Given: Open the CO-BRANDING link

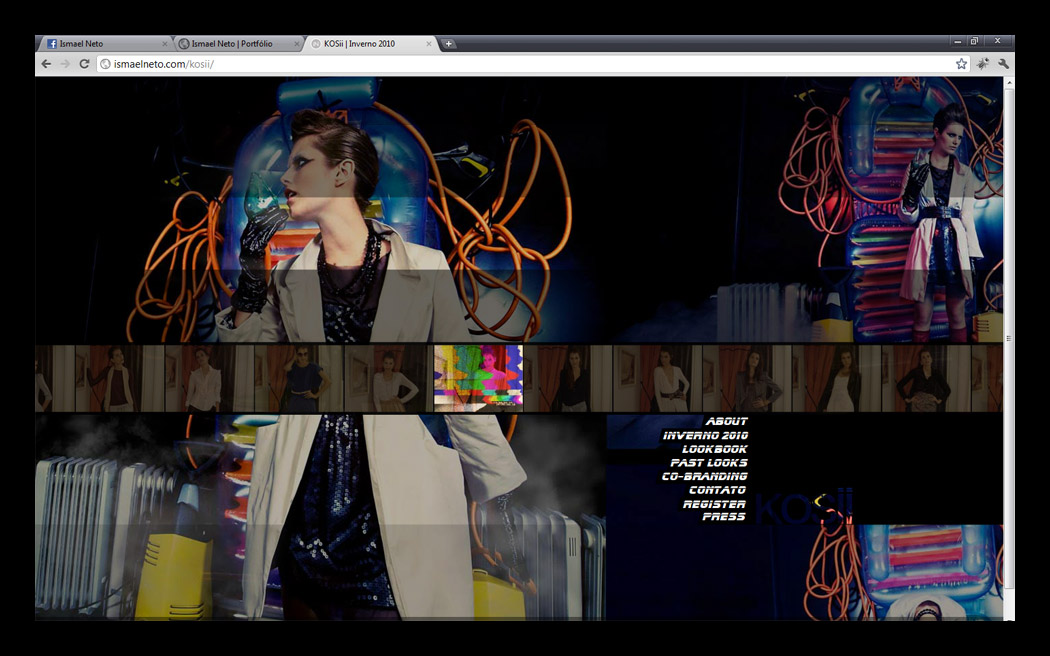Looking at the screenshot, I should 704,476.
